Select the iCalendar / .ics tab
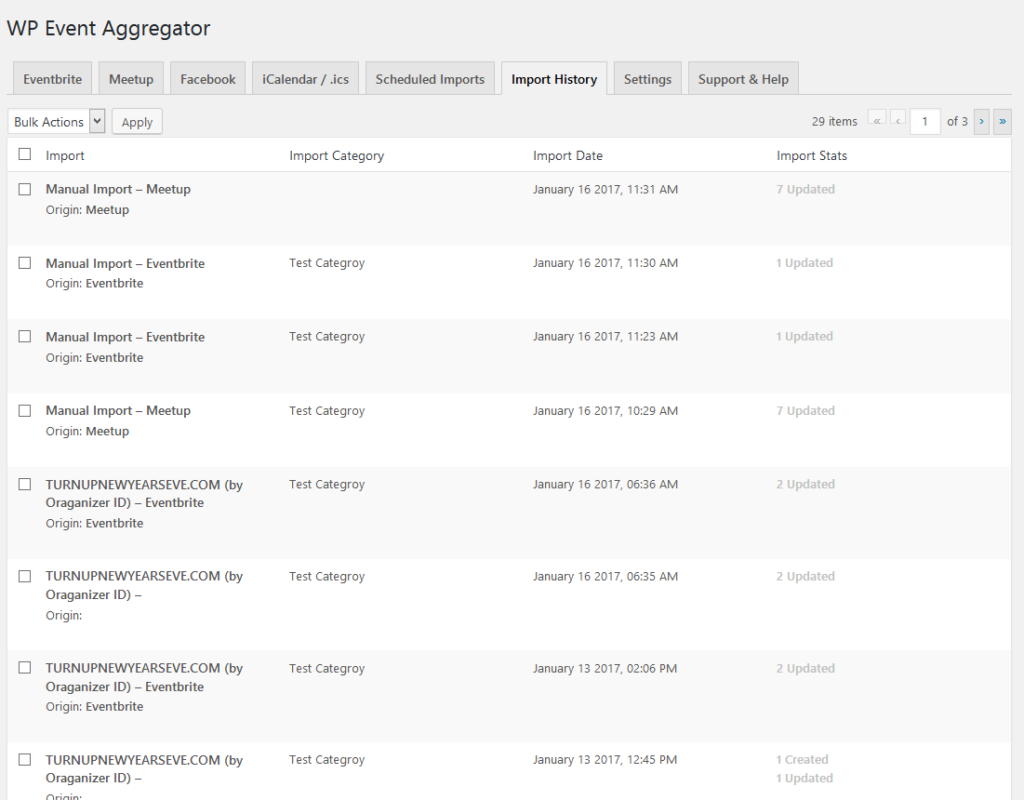1024x800 pixels. coord(305,78)
